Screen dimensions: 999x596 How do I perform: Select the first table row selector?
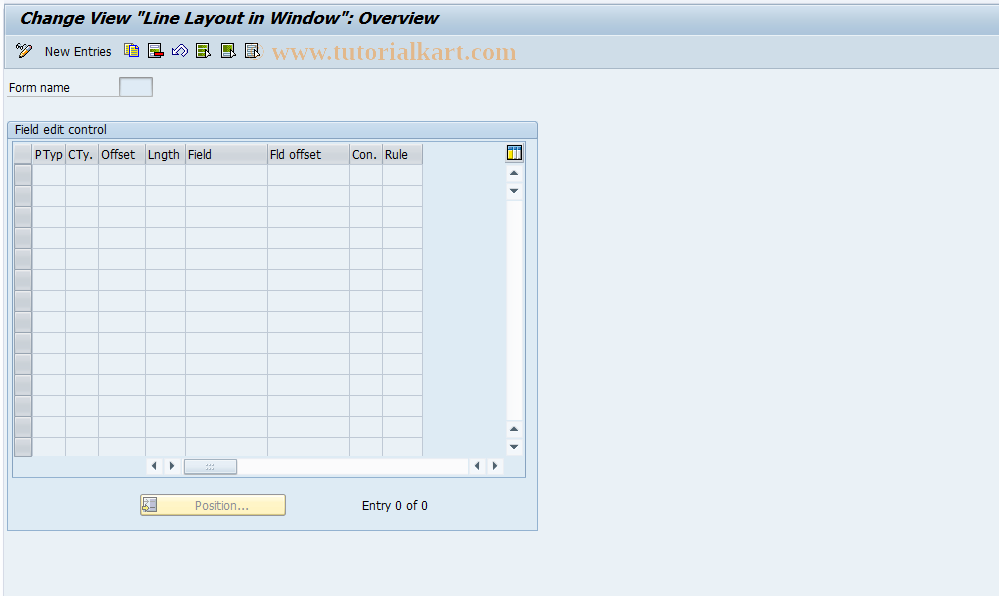(23, 175)
